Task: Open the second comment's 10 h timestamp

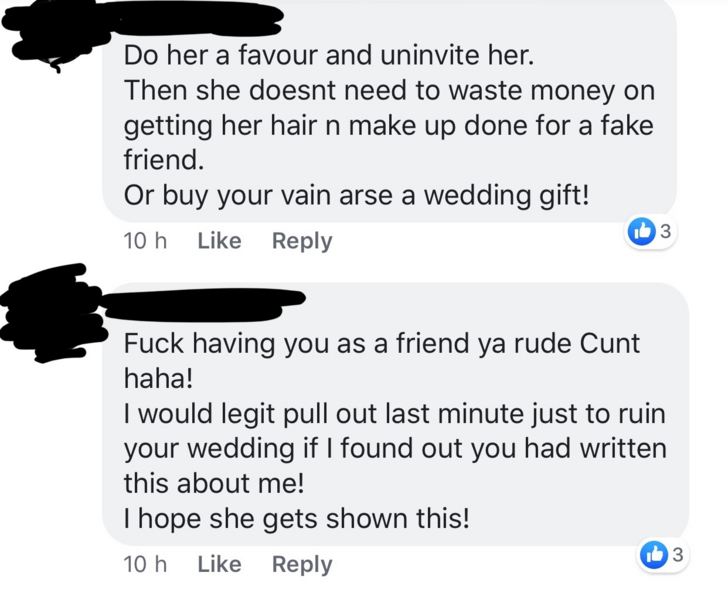Action: (x=145, y=564)
